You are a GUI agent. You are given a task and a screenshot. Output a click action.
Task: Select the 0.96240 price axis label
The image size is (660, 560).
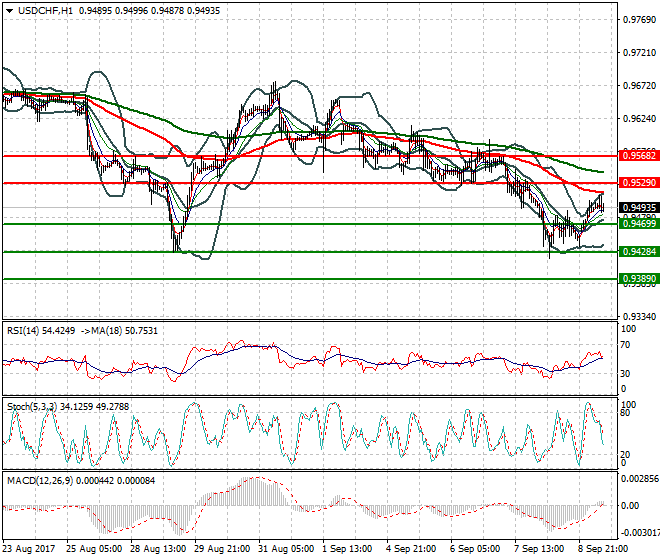[639, 118]
